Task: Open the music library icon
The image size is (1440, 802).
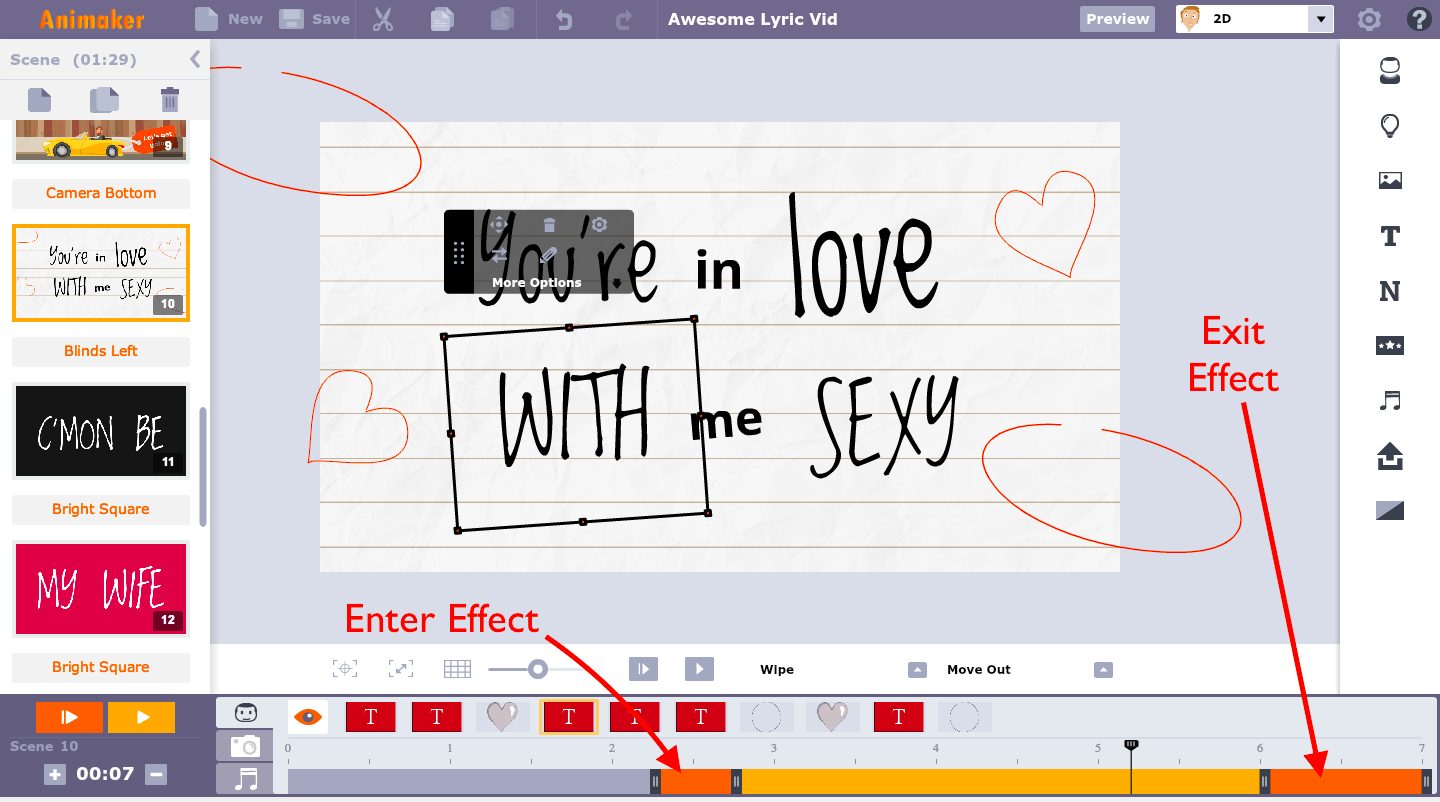Action: coord(1390,401)
